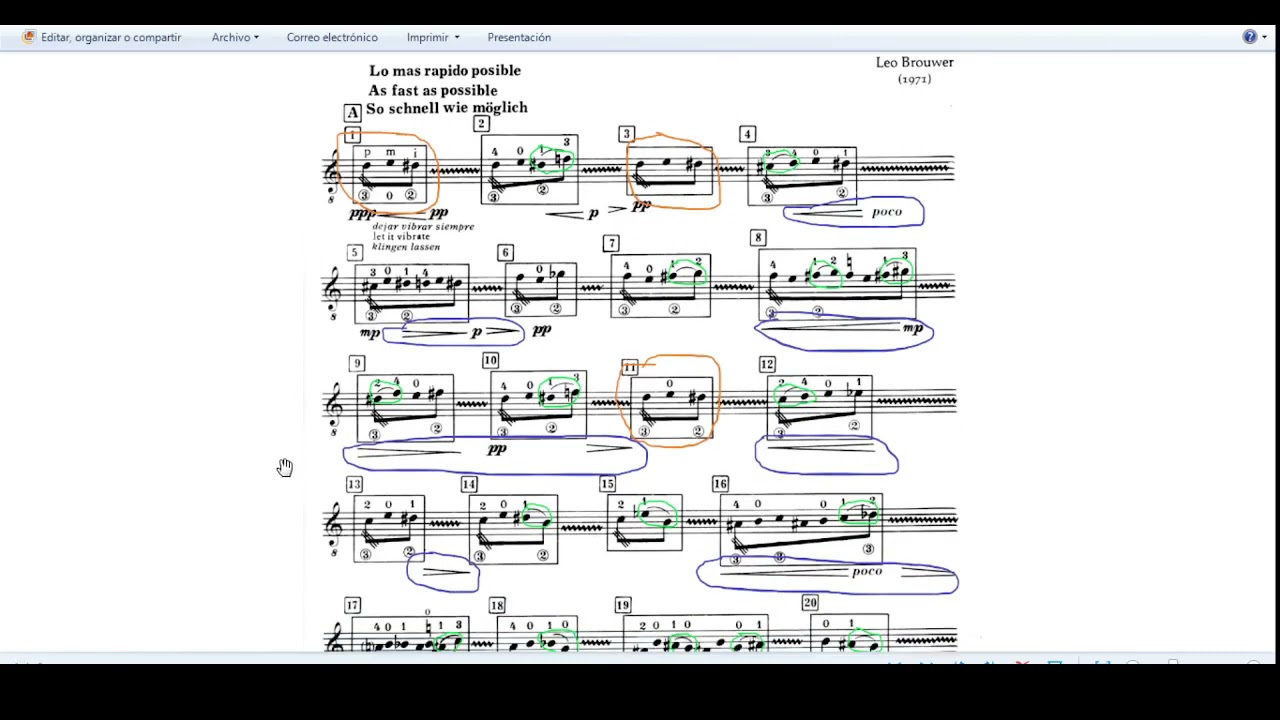Open the Imprimir dropdown
Viewport: 1280px width, 720px height.
tap(433, 37)
